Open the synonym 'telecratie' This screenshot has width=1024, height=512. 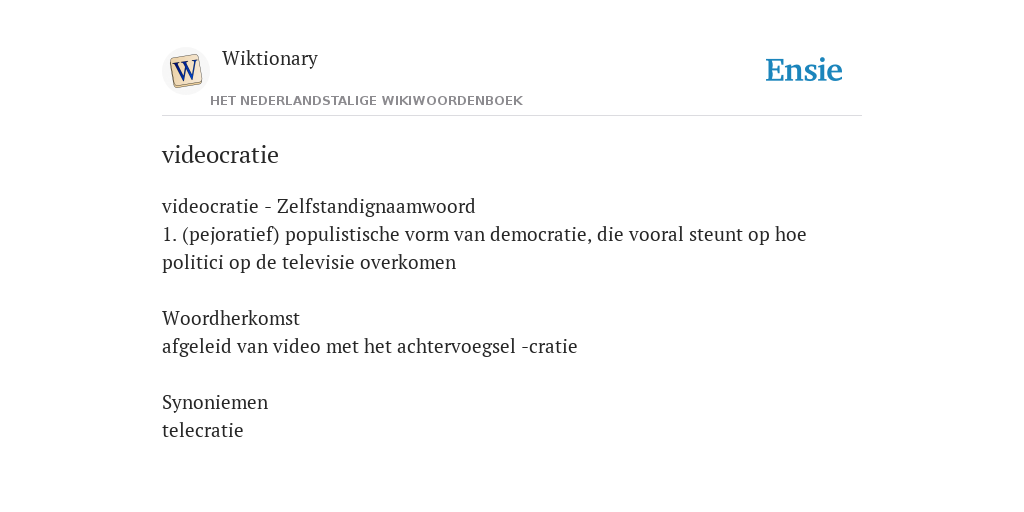(202, 431)
